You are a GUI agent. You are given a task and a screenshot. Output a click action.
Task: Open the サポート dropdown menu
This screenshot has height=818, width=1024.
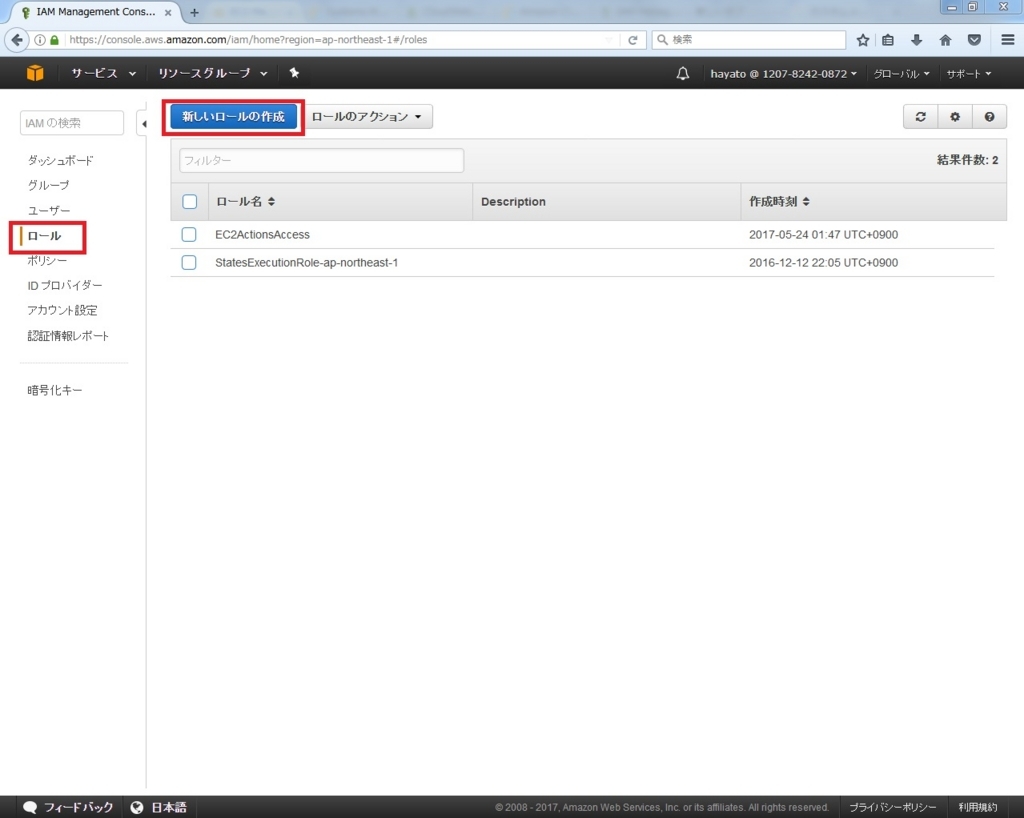coord(968,74)
